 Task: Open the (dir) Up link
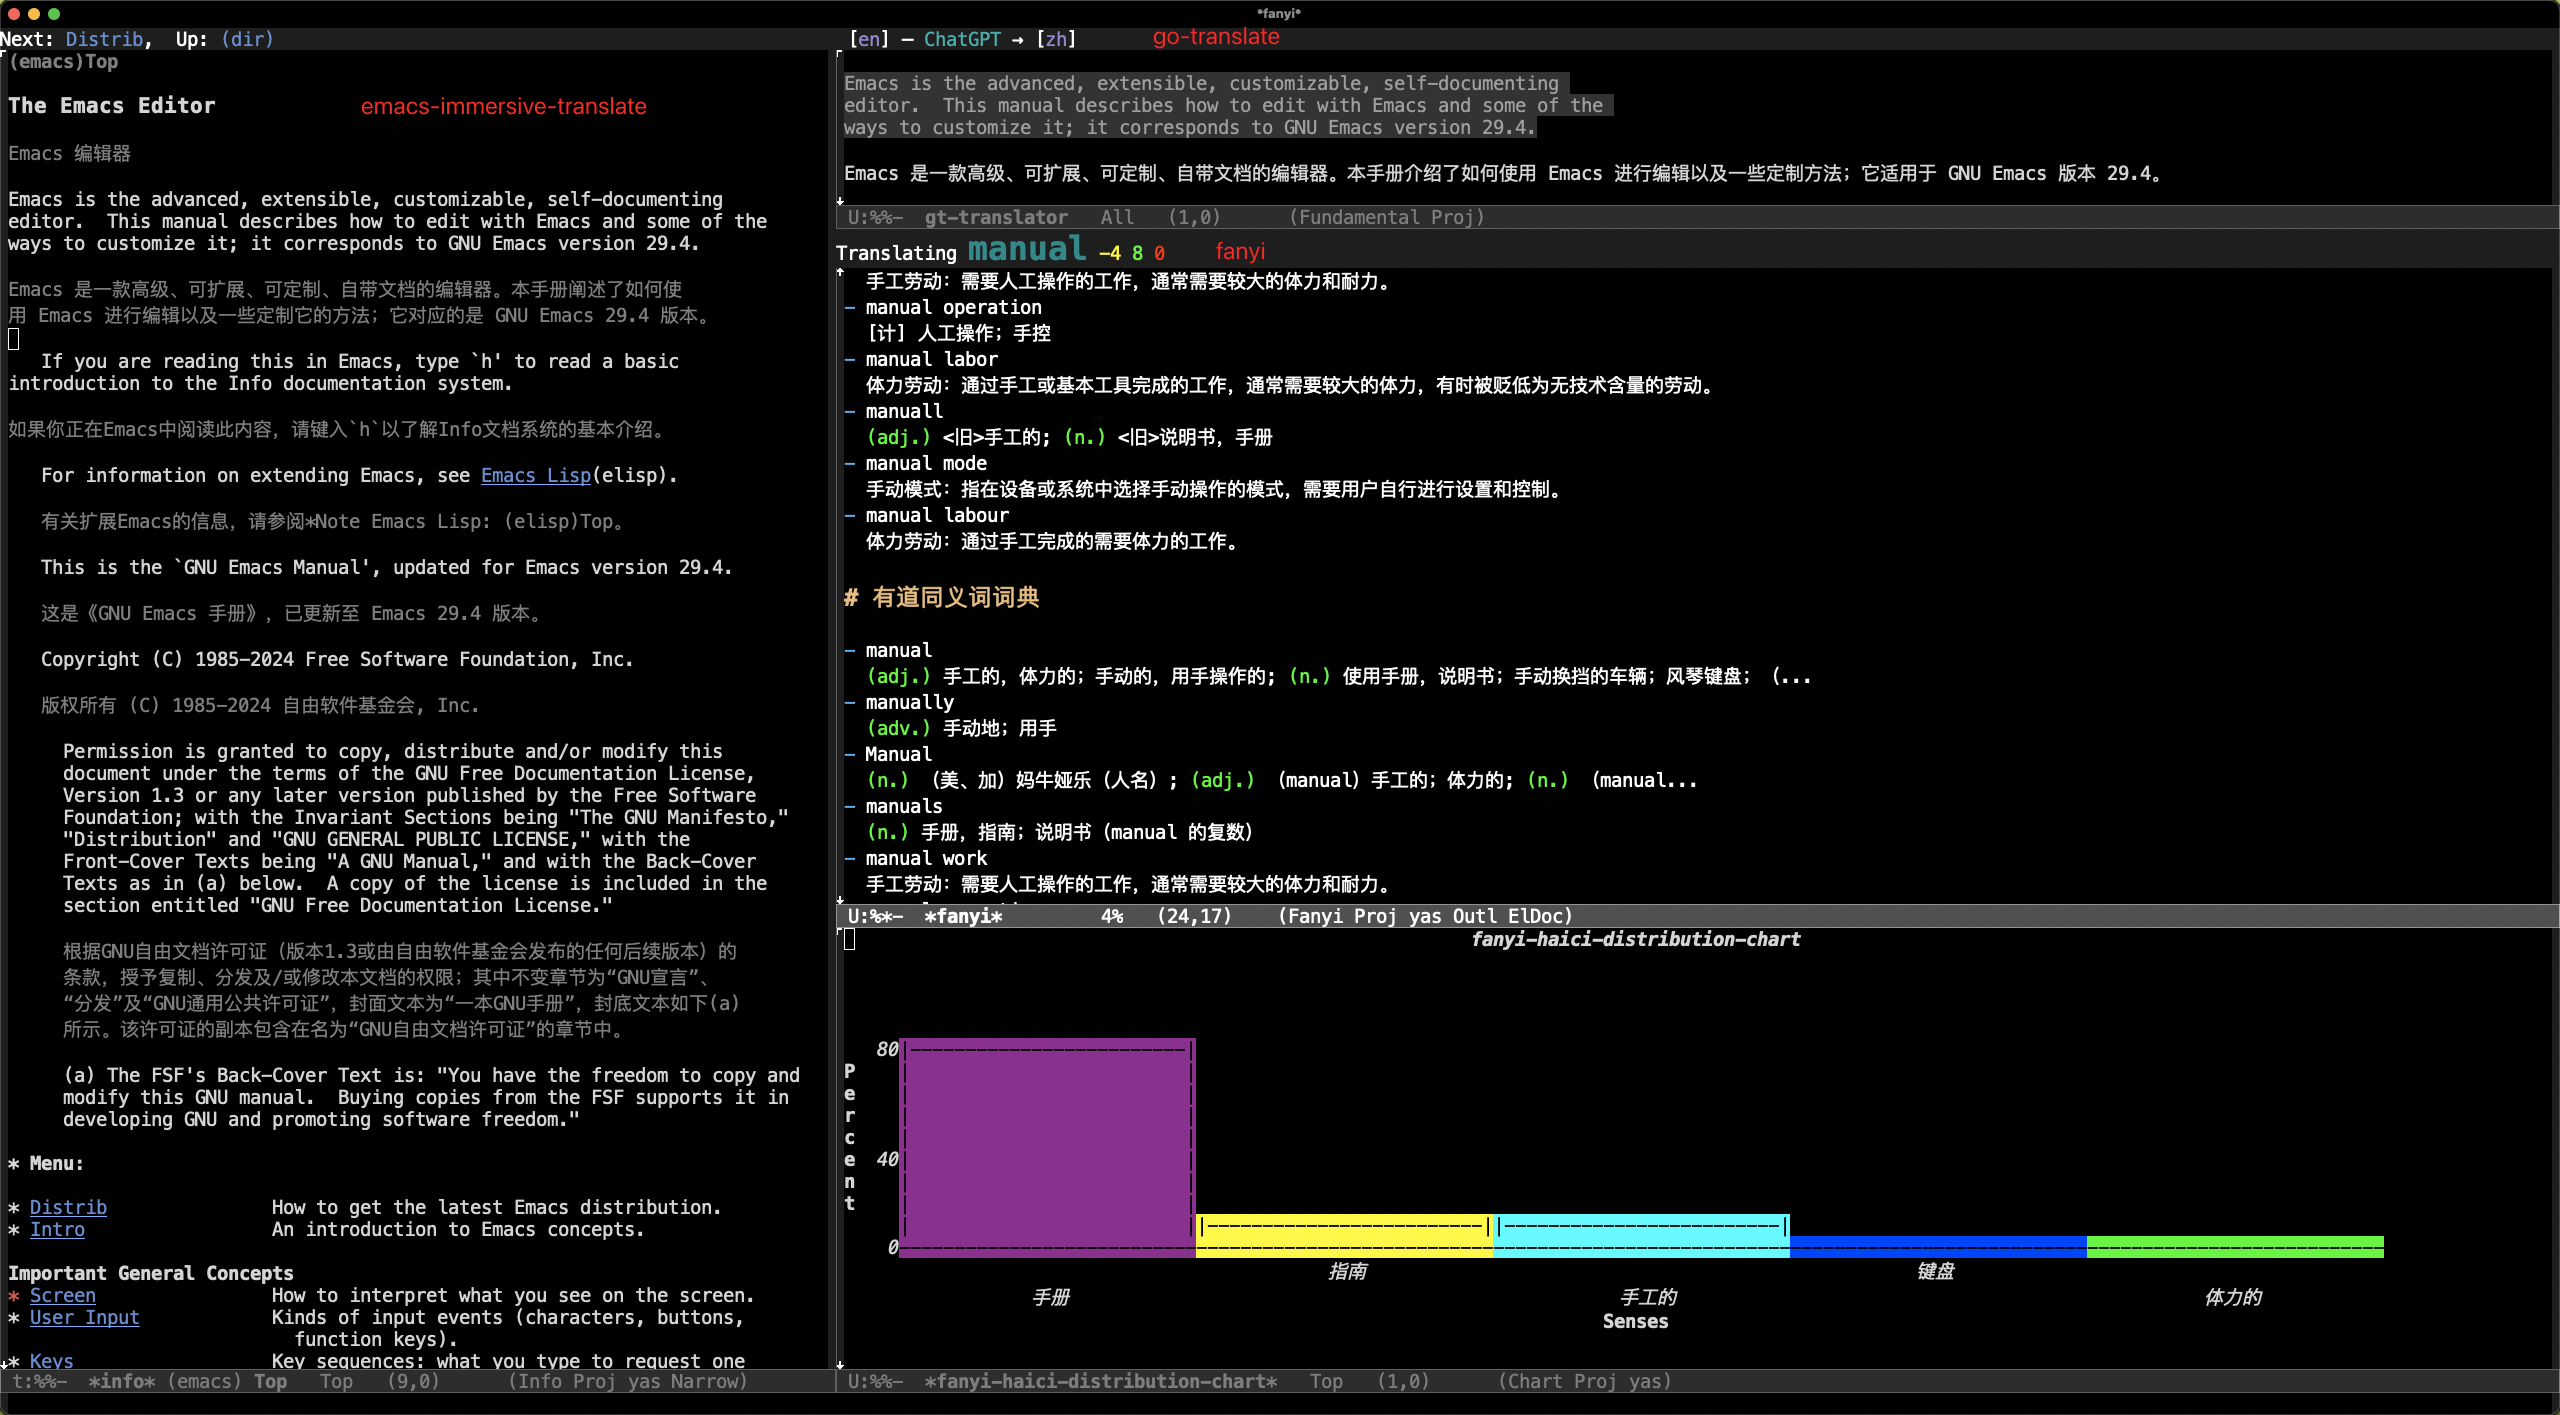(246, 39)
